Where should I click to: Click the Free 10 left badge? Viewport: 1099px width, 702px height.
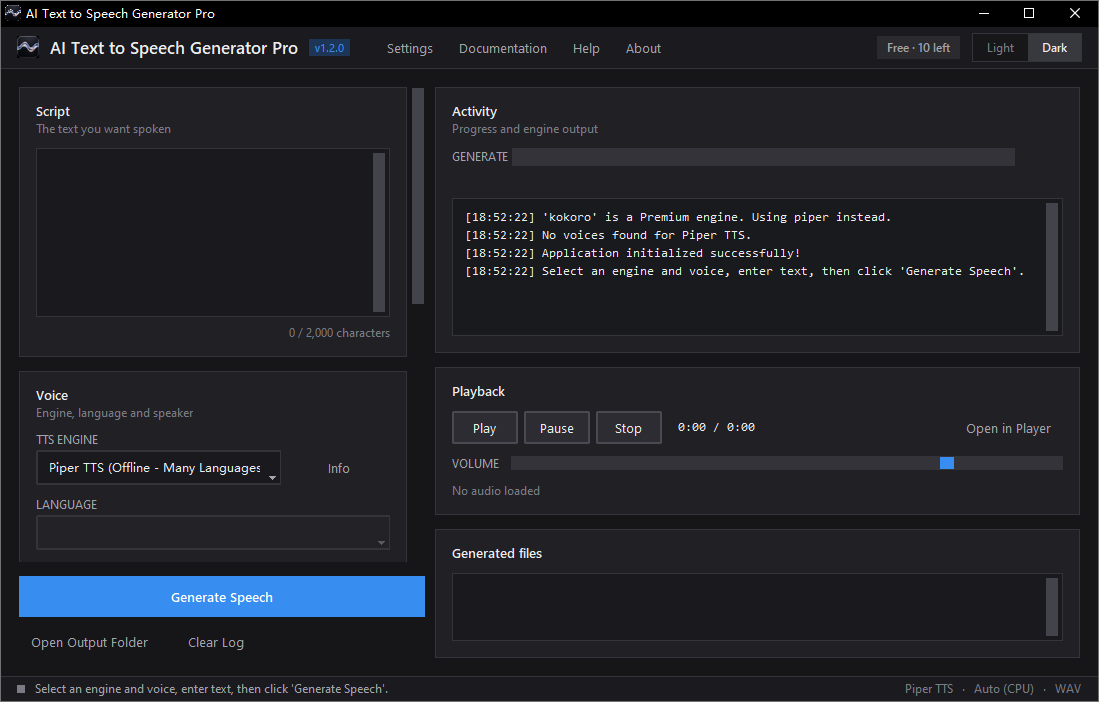(918, 48)
